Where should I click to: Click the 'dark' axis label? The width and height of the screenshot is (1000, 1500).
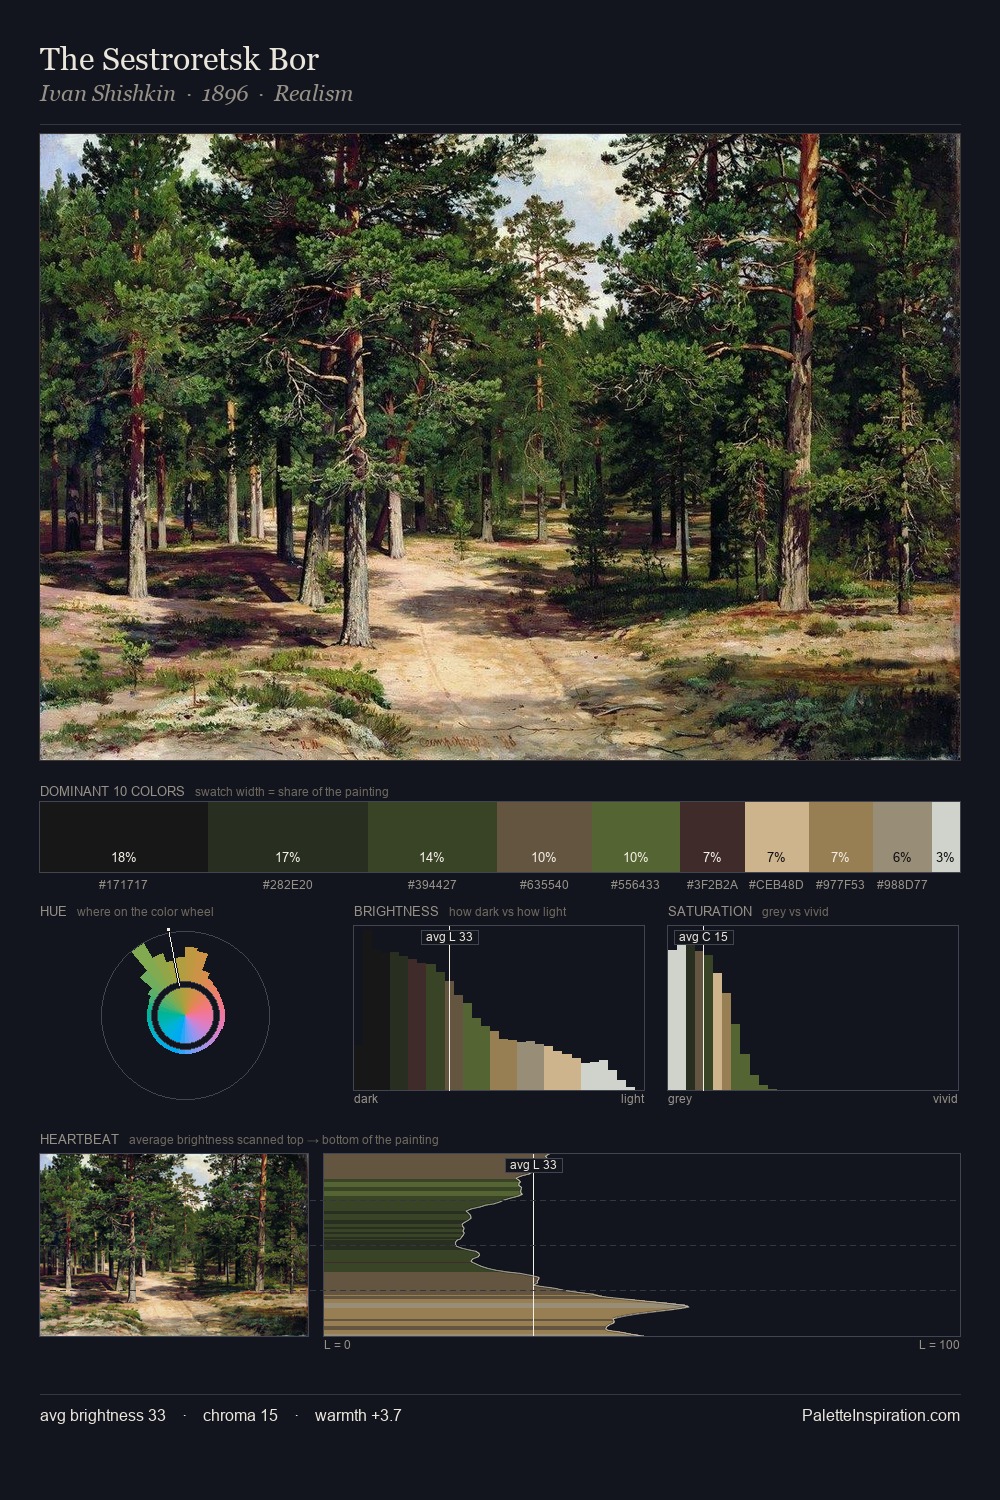[366, 1099]
